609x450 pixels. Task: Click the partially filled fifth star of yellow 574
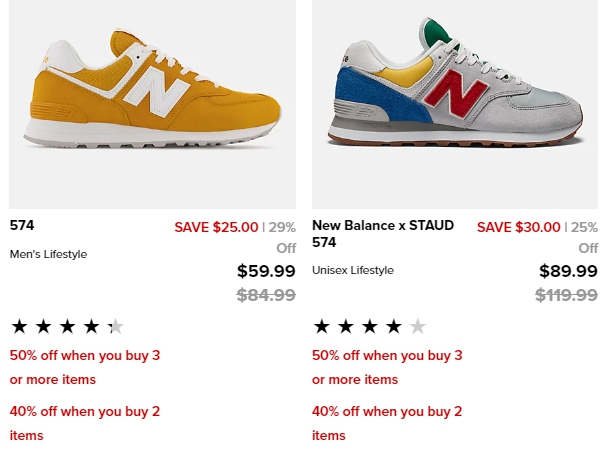point(116,327)
